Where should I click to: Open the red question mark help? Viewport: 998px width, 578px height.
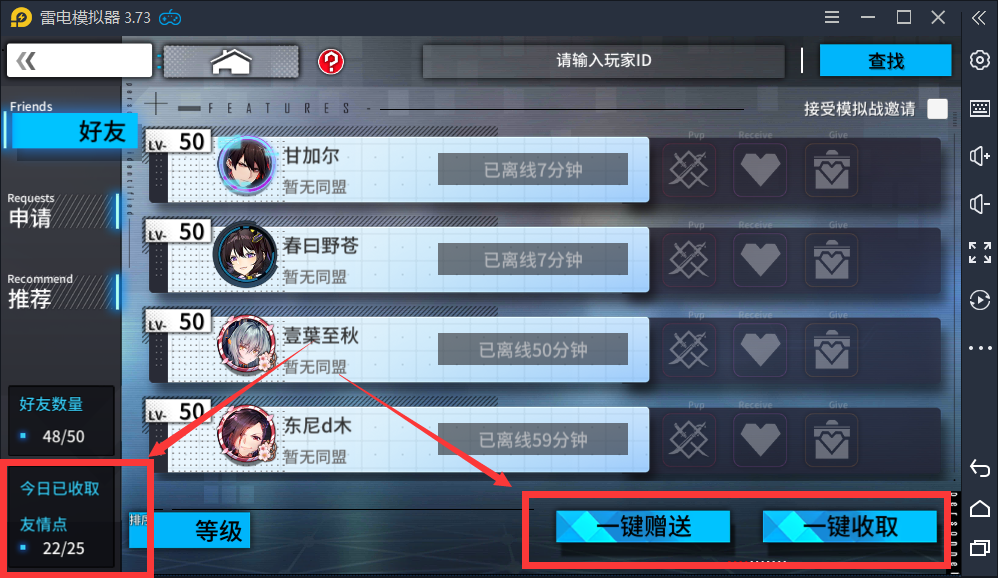click(x=331, y=62)
